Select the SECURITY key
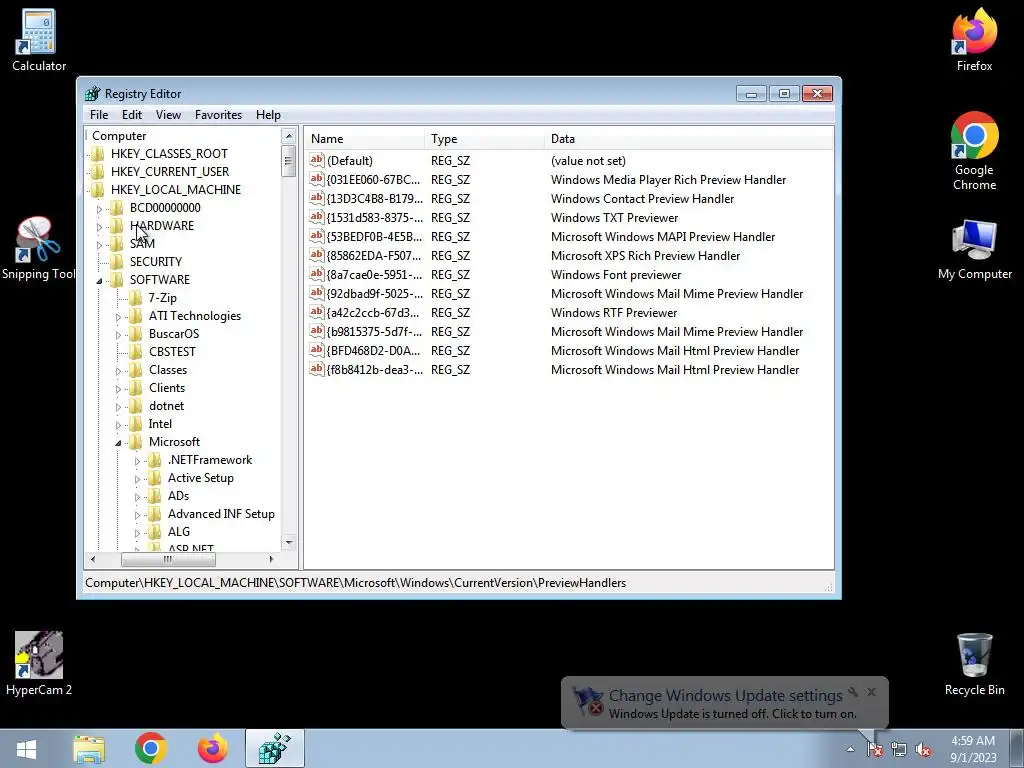1024x768 pixels. point(155,261)
